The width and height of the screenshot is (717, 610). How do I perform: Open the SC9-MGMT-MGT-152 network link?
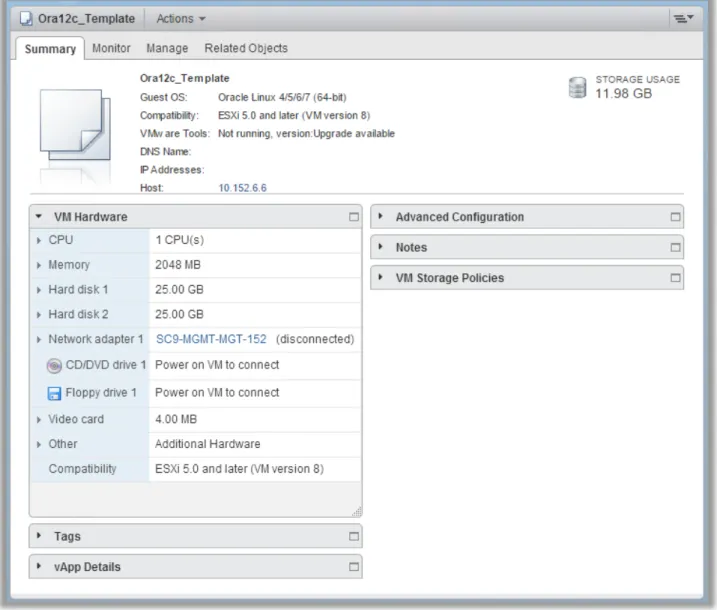[x=211, y=339]
